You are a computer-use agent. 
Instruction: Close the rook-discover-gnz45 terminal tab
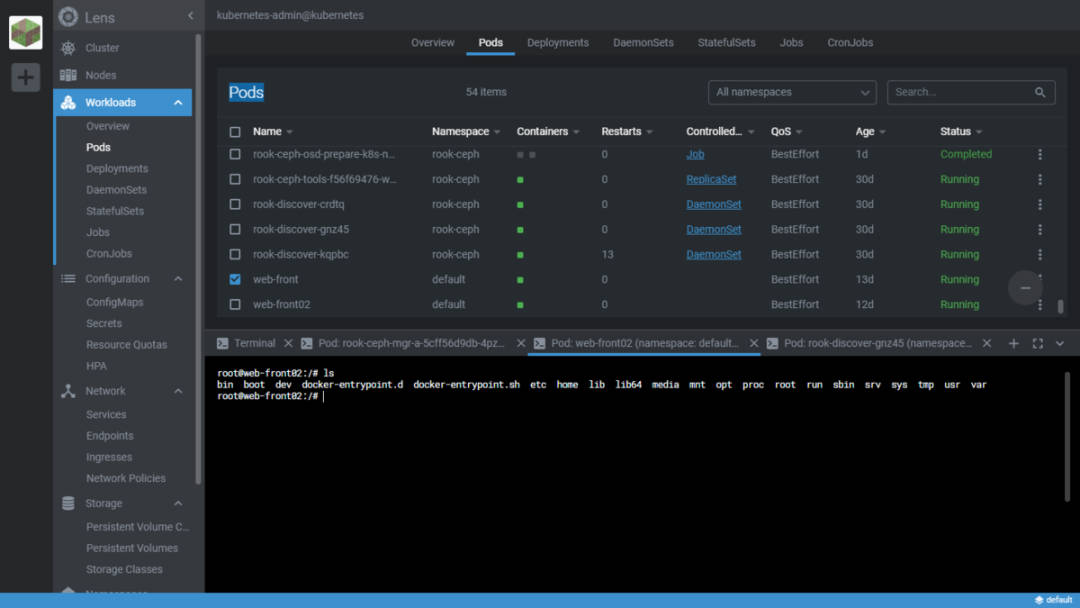pyautogui.click(x=986, y=343)
